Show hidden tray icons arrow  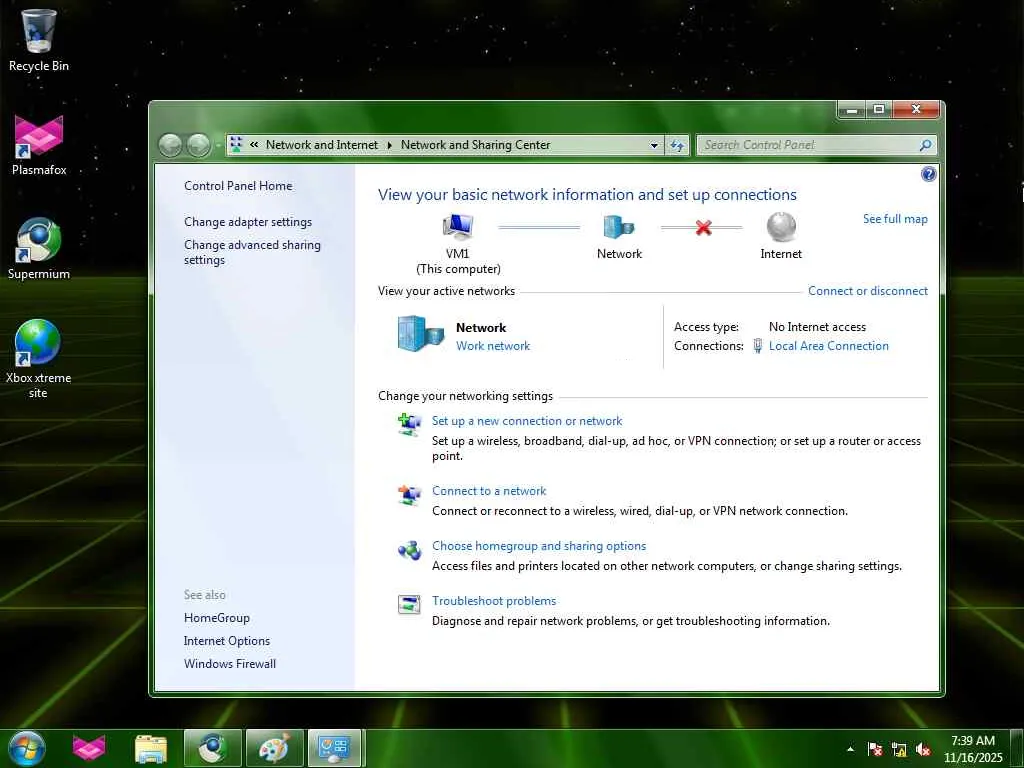pyautogui.click(x=850, y=749)
